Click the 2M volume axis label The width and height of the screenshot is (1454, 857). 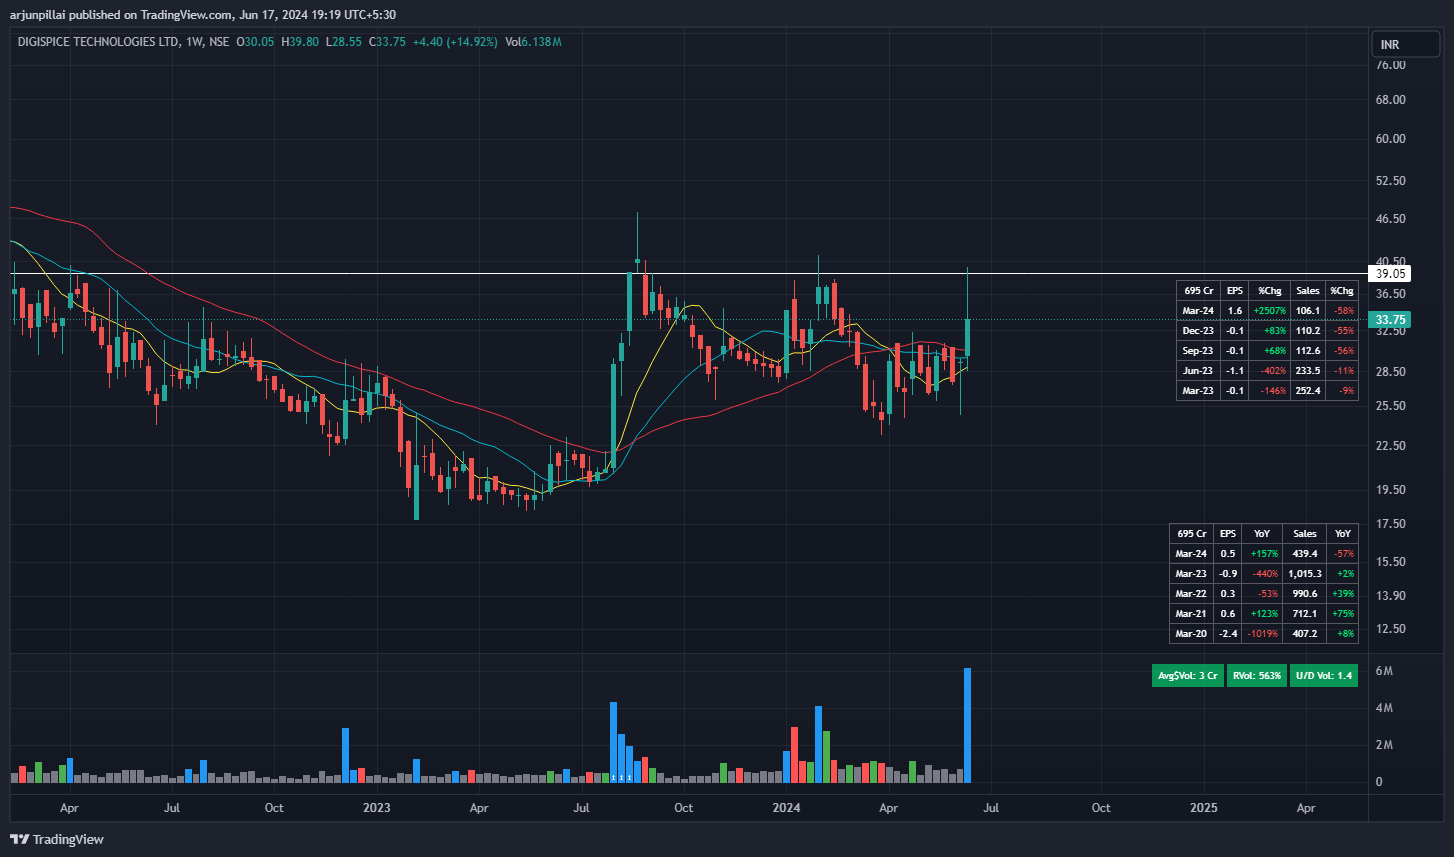(1385, 745)
